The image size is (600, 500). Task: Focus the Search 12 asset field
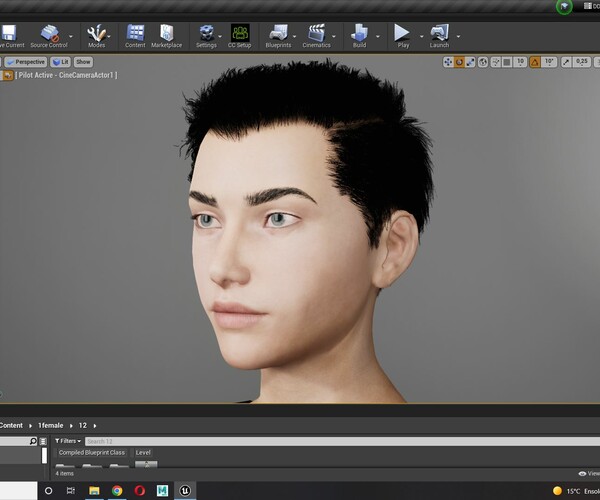point(342,441)
